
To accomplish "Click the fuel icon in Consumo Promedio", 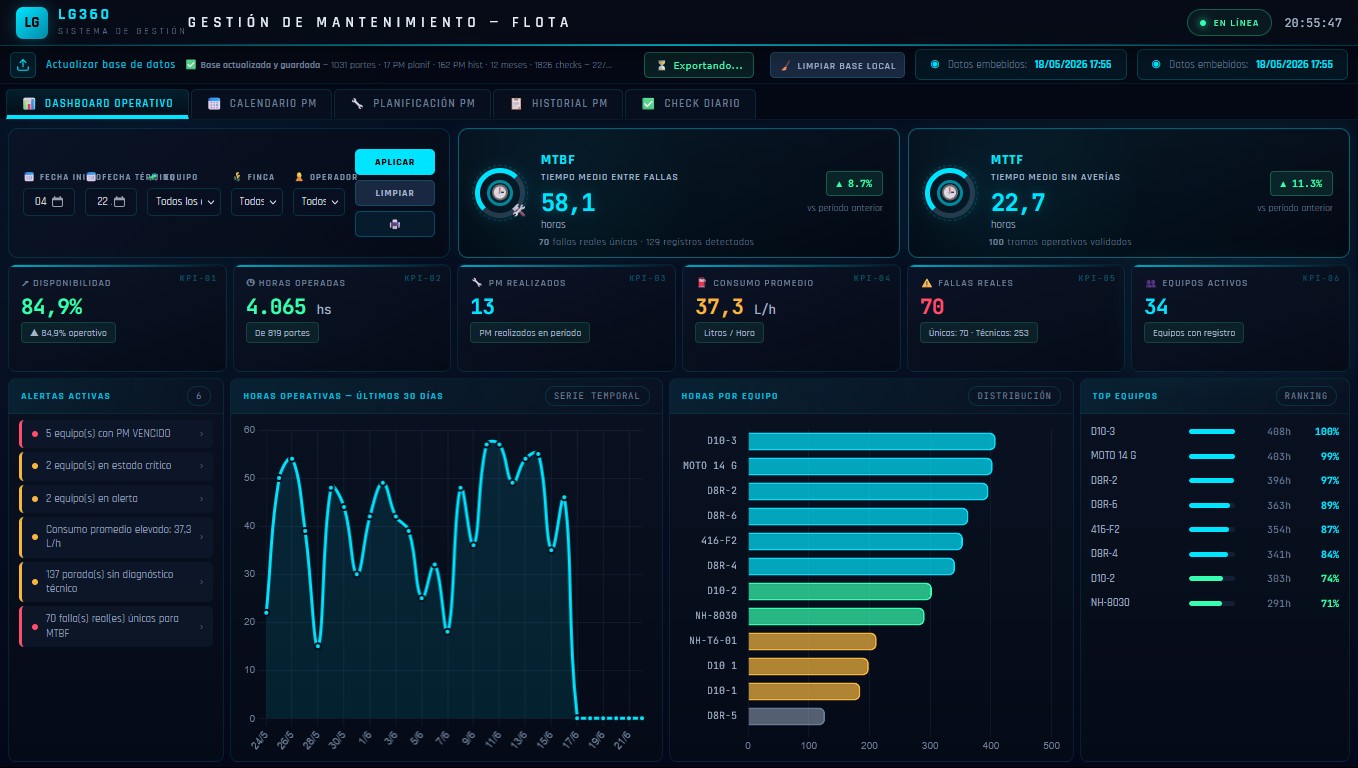I will coord(702,283).
